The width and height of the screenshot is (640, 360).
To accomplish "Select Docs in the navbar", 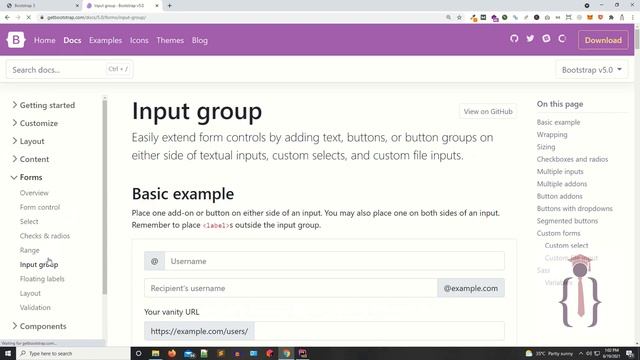I will [72, 40].
